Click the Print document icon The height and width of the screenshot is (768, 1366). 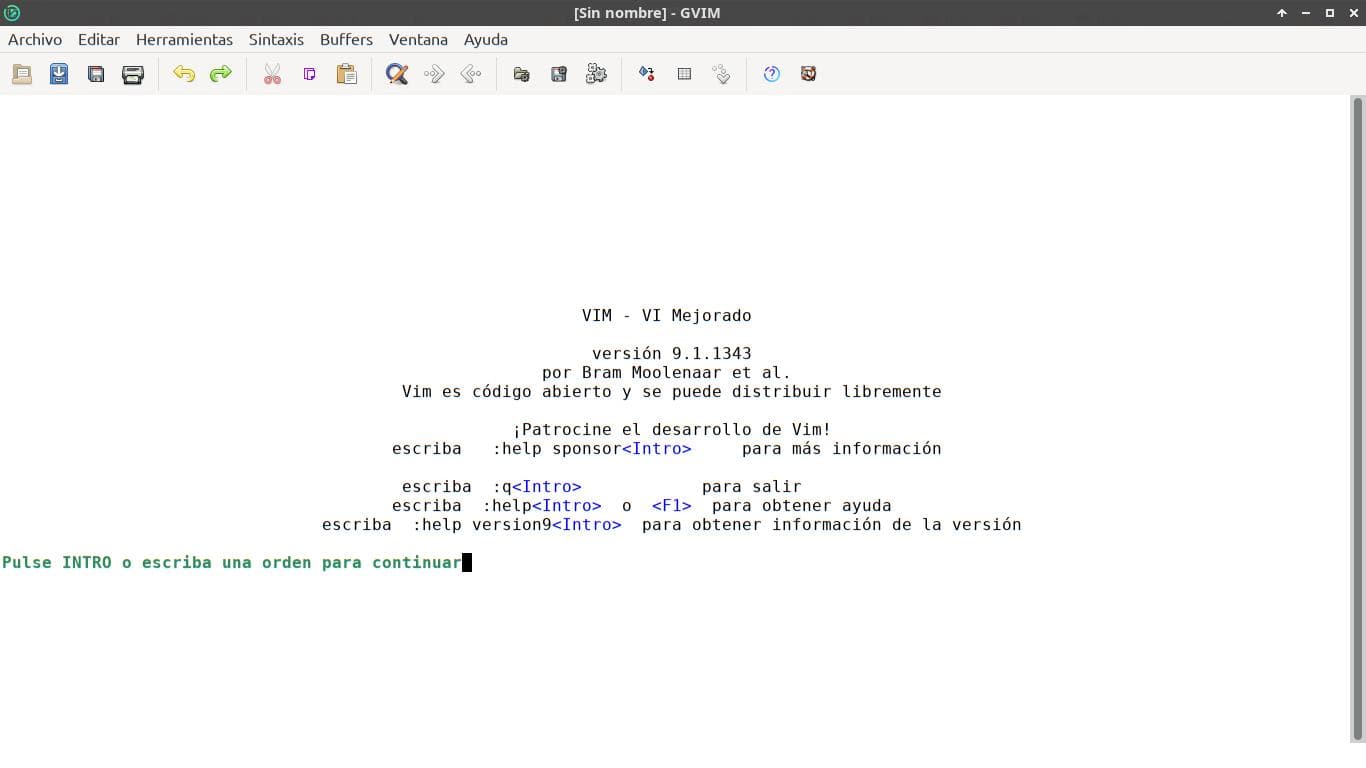click(133, 73)
